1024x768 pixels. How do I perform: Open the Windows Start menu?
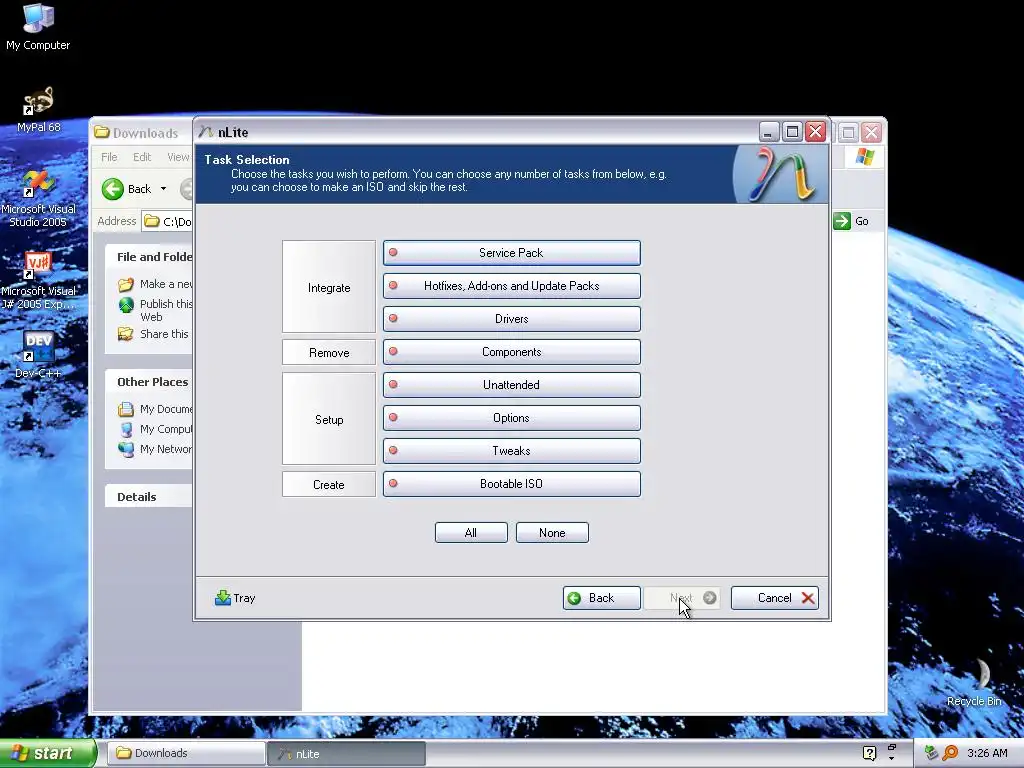(x=48, y=754)
